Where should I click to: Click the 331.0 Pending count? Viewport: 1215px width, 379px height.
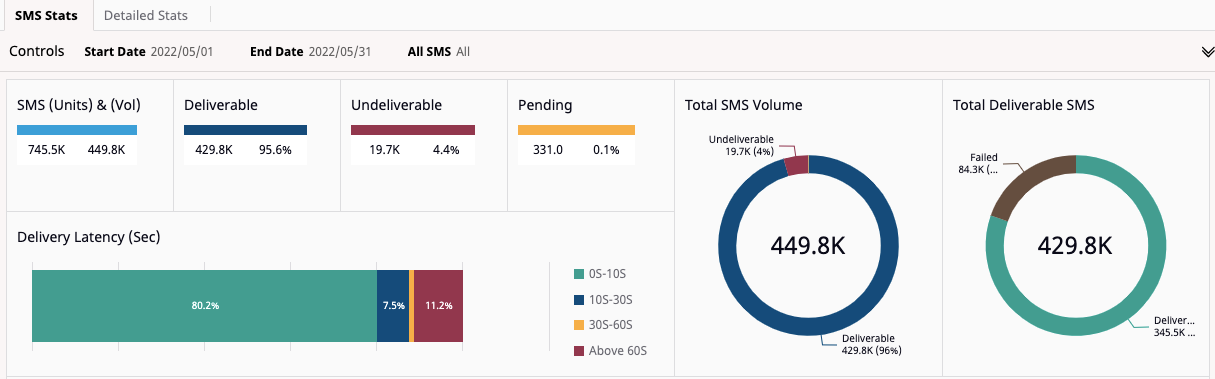click(547, 150)
